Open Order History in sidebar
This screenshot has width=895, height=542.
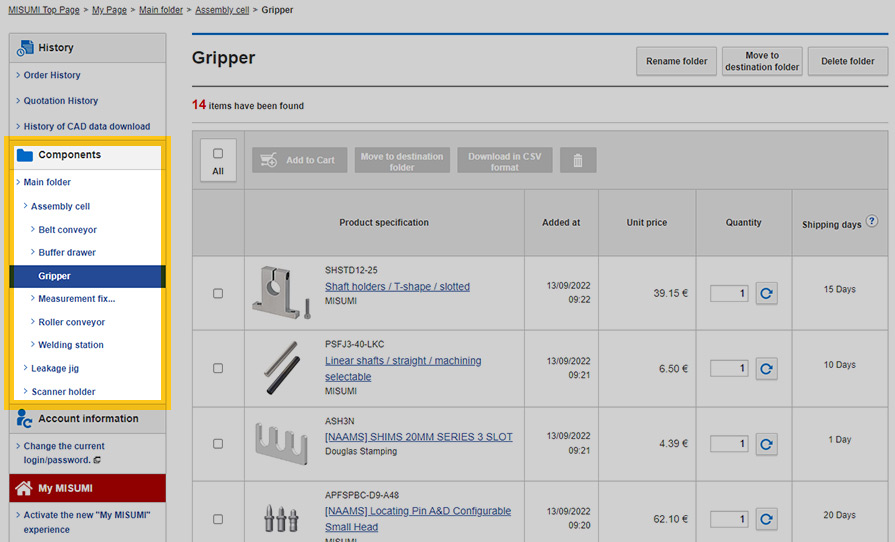coord(52,75)
